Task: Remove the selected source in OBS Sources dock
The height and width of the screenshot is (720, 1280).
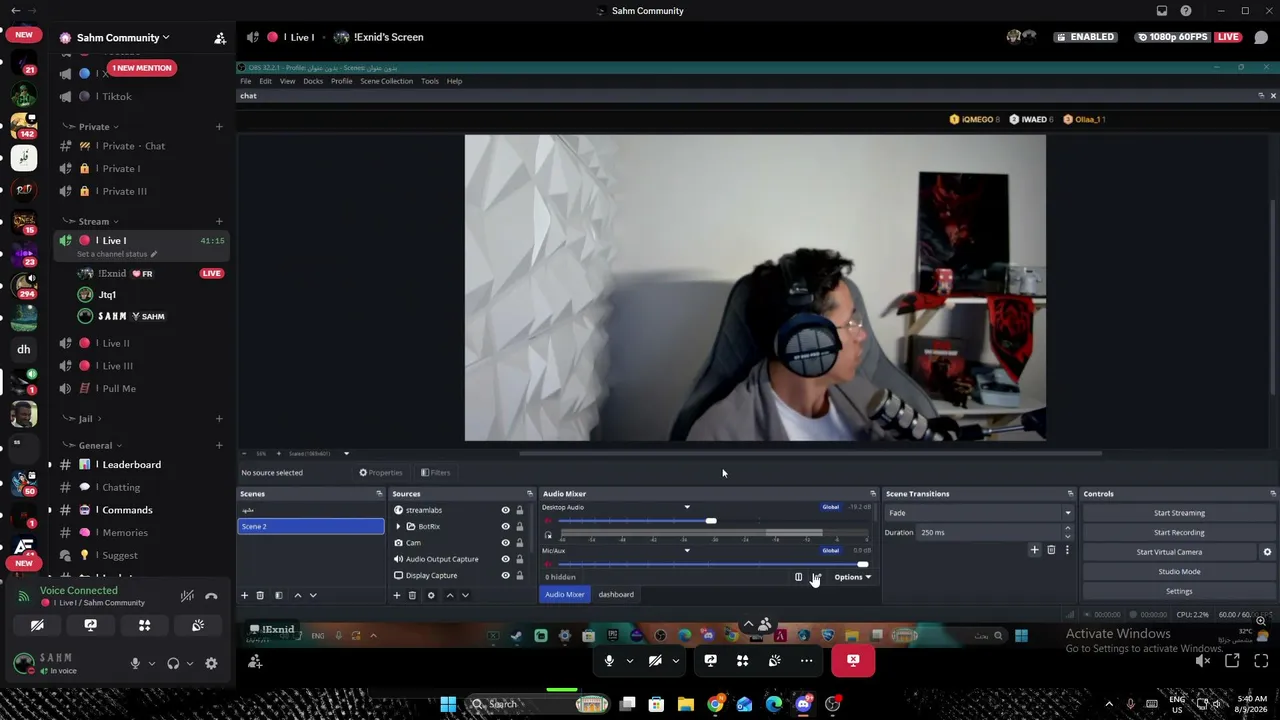Action: (412, 595)
